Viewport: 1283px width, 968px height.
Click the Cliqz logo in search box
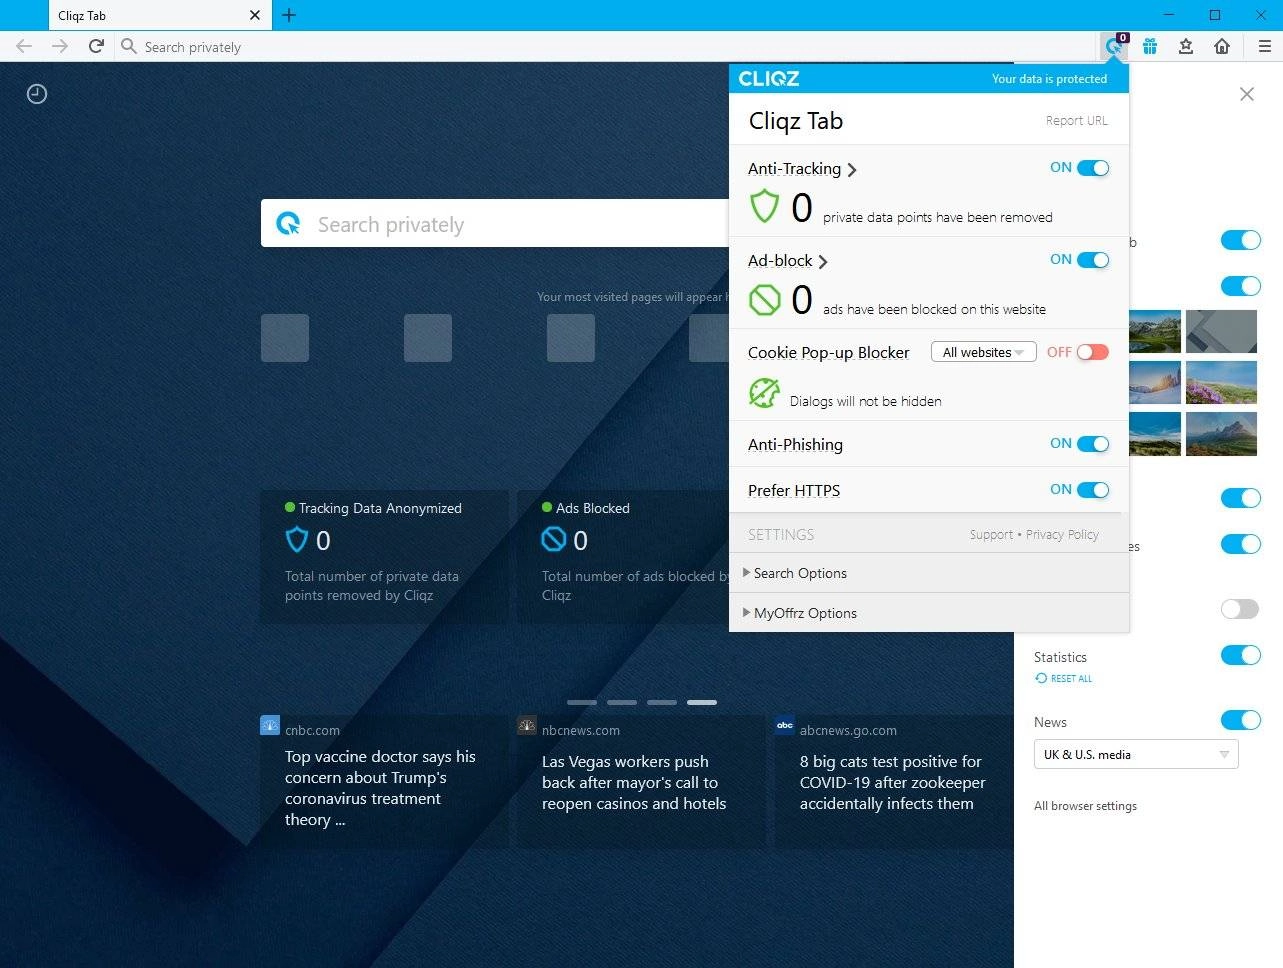(x=289, y=224)
